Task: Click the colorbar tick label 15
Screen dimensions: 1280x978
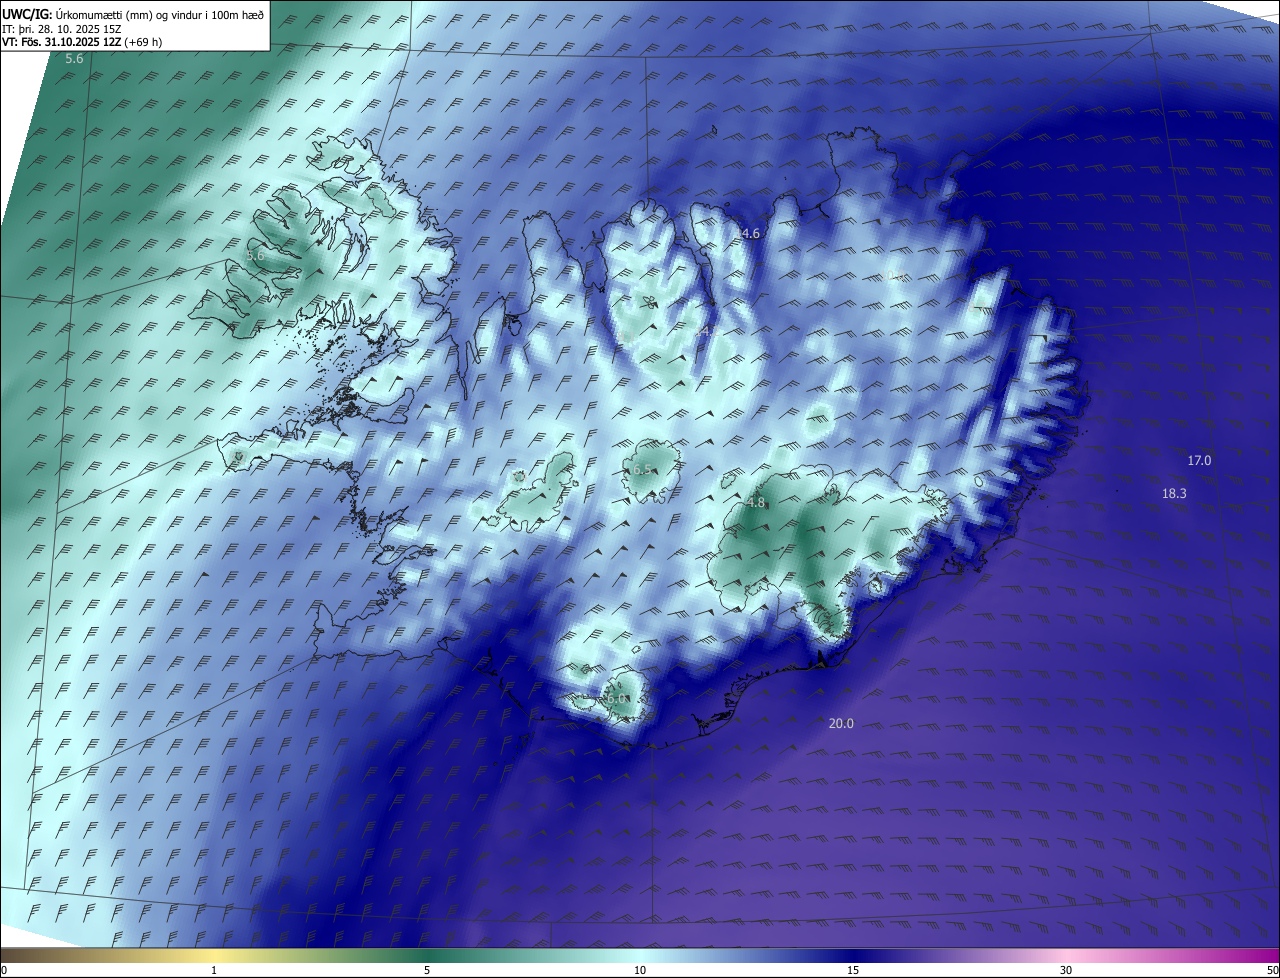Action: click(x=853, y=970)
